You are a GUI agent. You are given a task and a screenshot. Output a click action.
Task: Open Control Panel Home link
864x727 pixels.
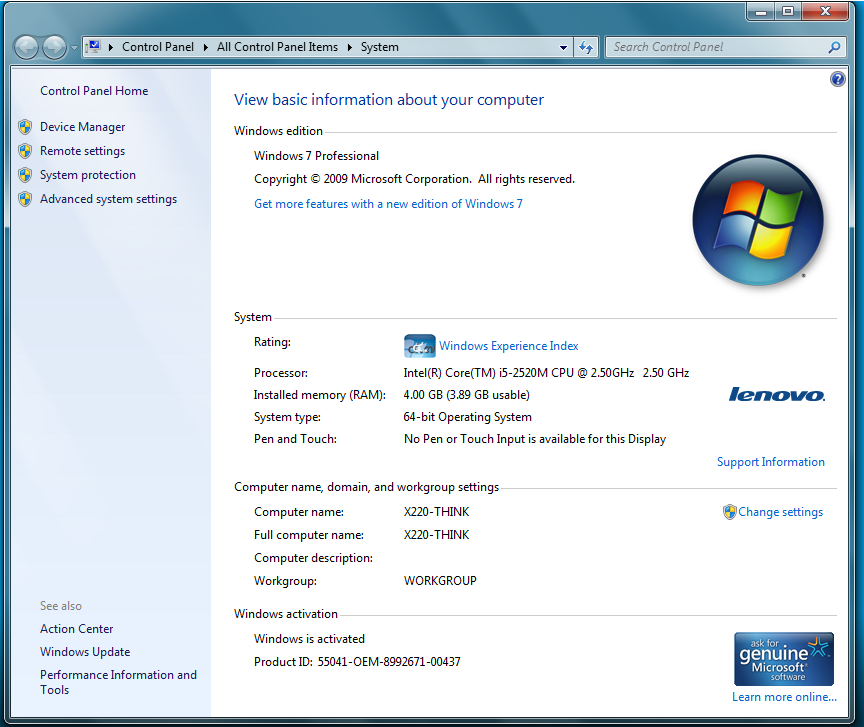pos(94,91)
